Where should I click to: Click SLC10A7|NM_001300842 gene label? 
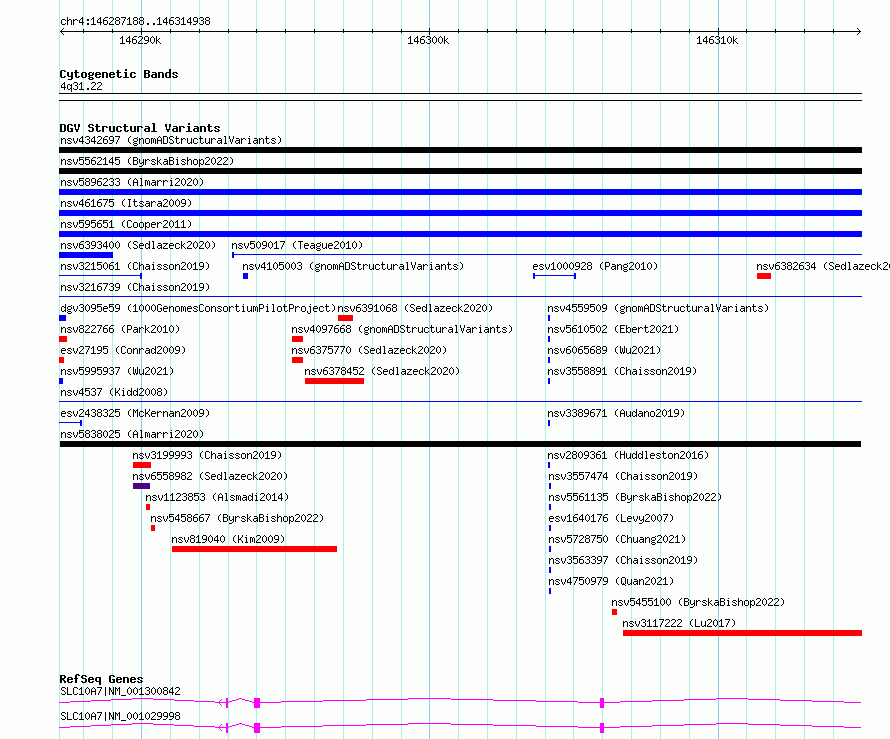pyautogui.click(x=120, y=691)
